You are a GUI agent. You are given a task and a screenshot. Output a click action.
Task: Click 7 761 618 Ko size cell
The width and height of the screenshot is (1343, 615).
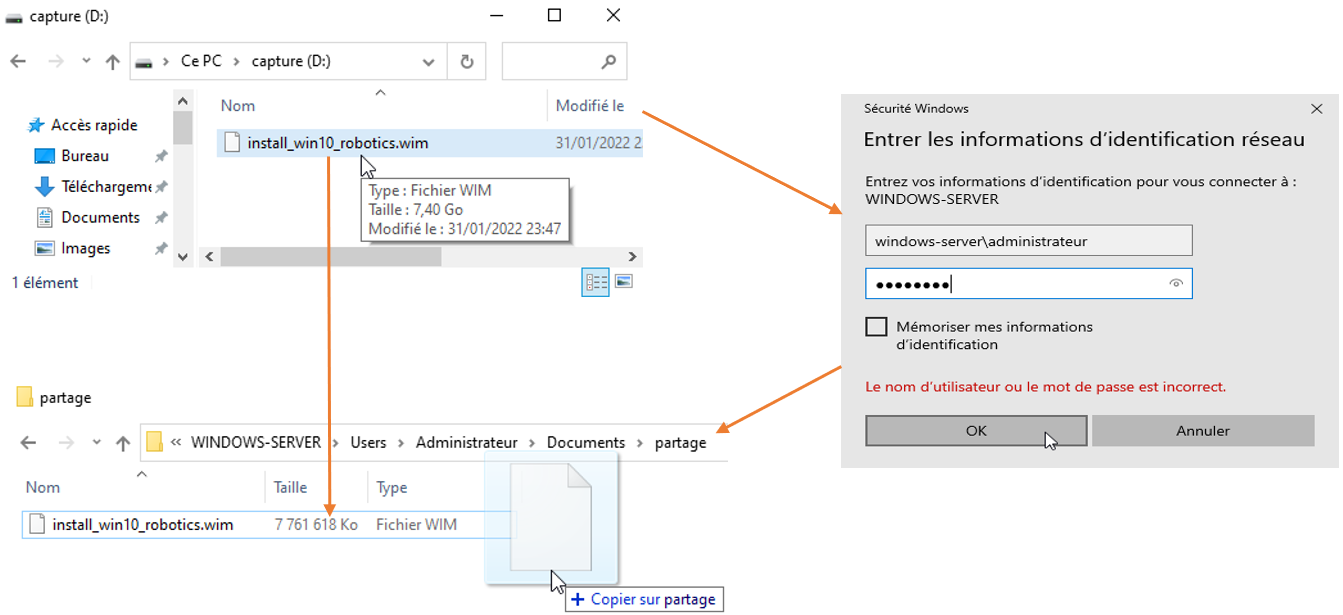point(316,524)
